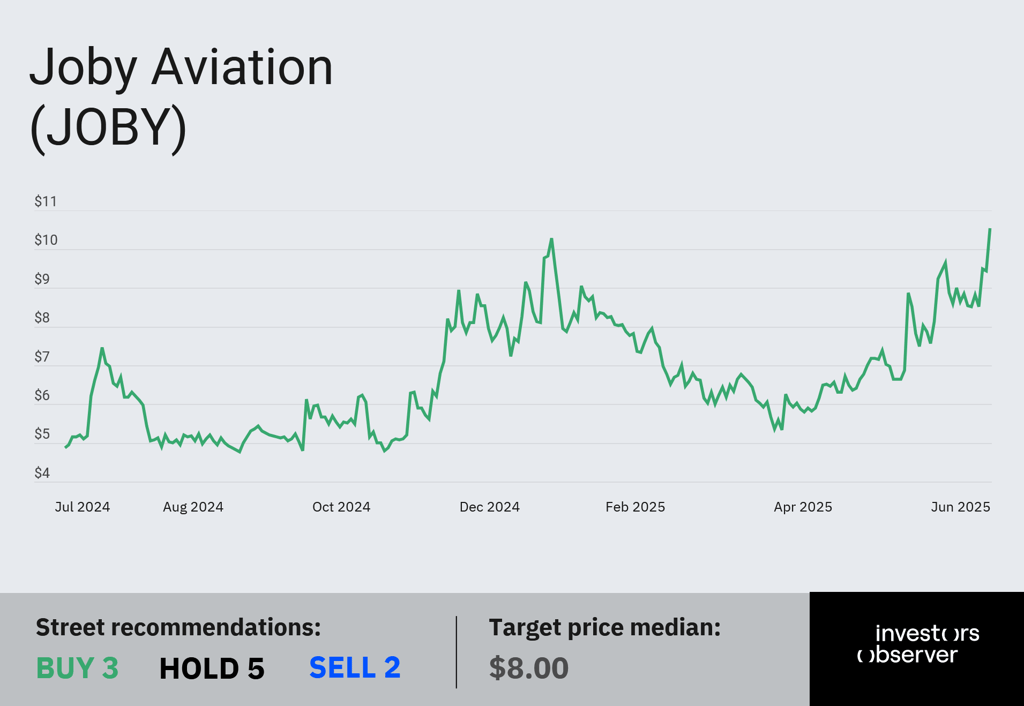Select the Joby Aviation (JOBY) title

(x=181, y=96)
